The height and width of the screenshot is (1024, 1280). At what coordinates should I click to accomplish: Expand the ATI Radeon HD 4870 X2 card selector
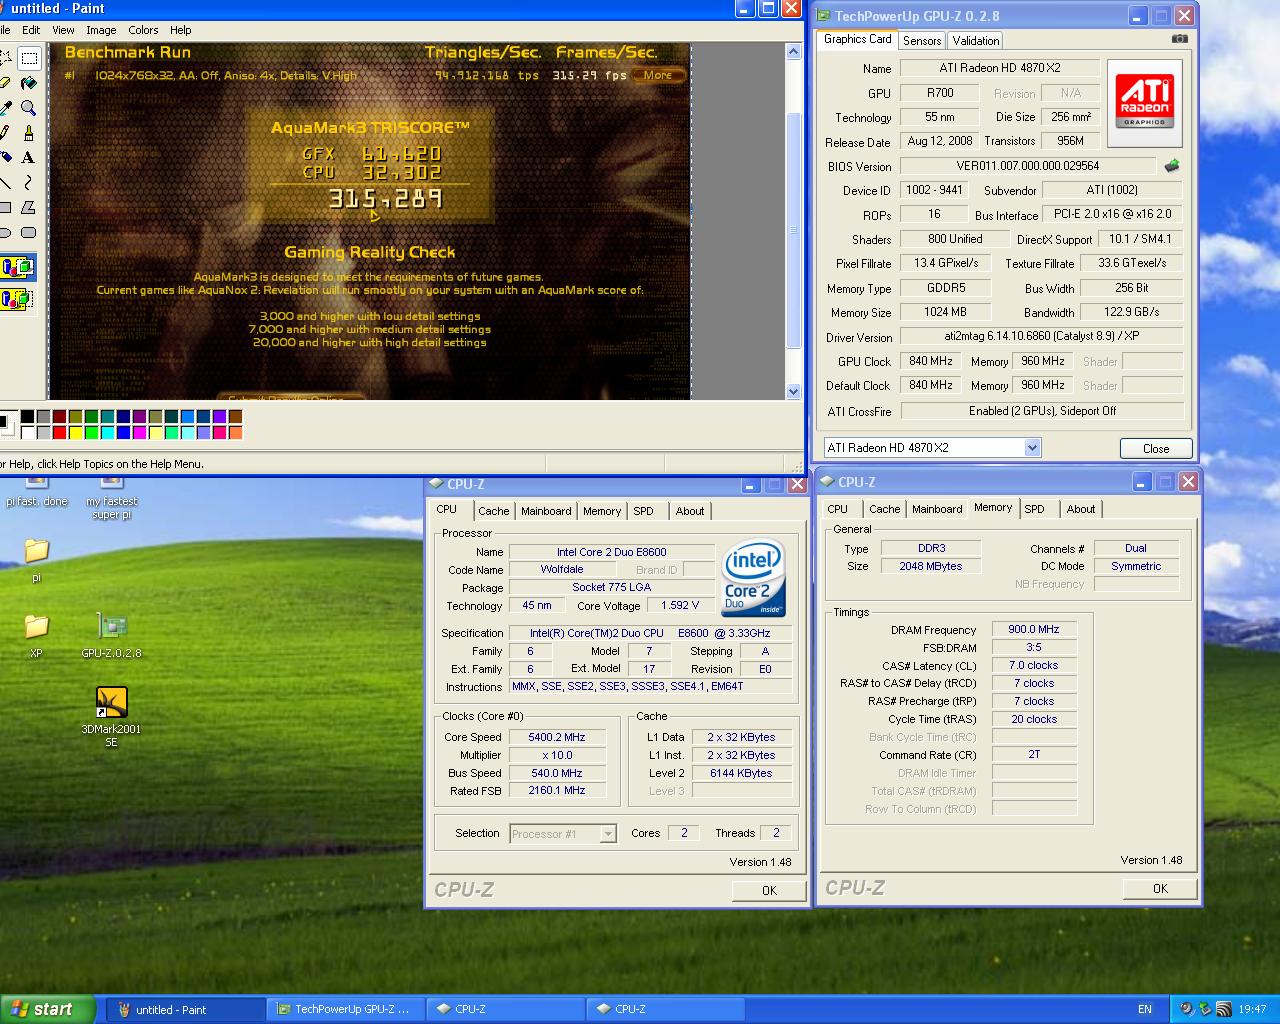pyautogui.click(x=1033, y=448)
